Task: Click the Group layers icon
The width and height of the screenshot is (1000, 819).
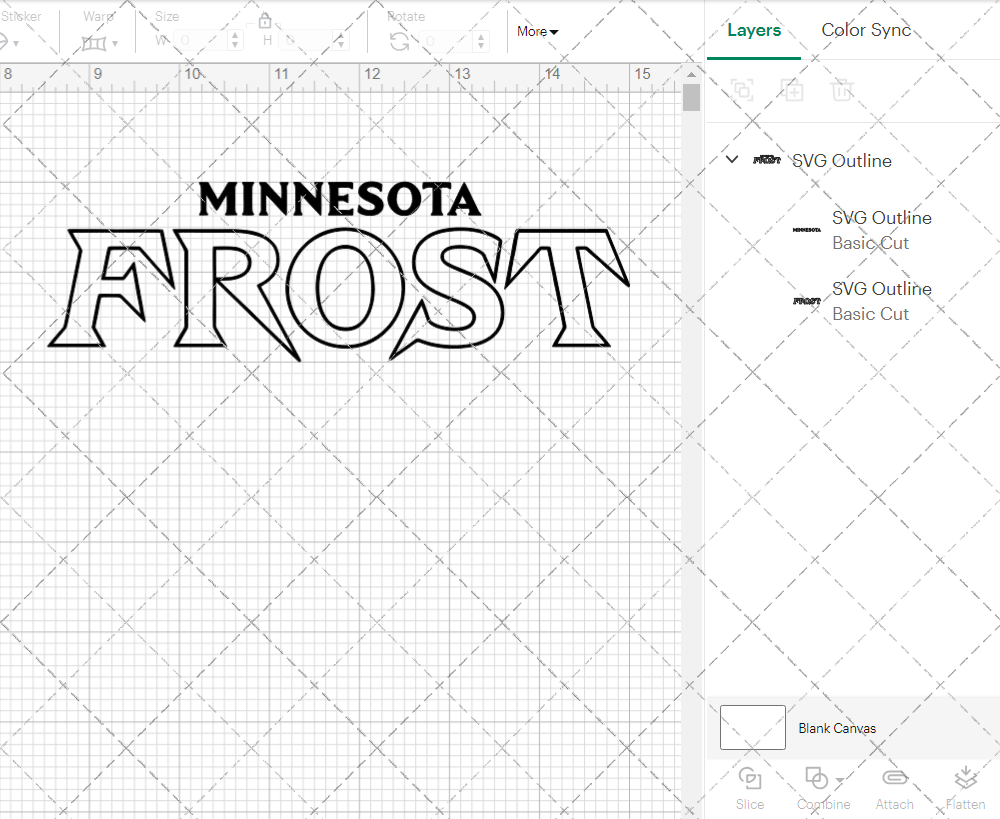Action: 743,90
